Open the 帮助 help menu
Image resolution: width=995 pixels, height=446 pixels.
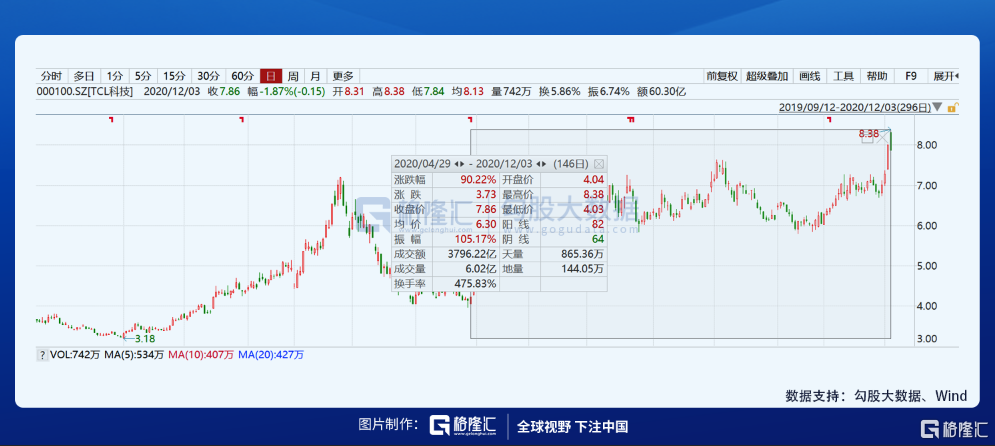point(877,76)
